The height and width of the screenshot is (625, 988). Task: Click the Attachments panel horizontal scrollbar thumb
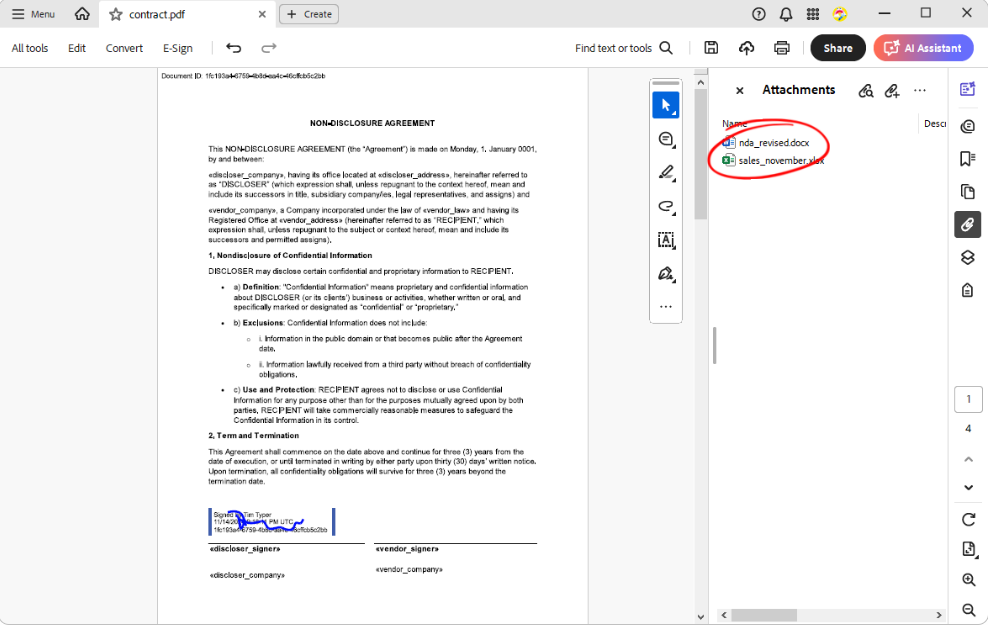(764, 615)
